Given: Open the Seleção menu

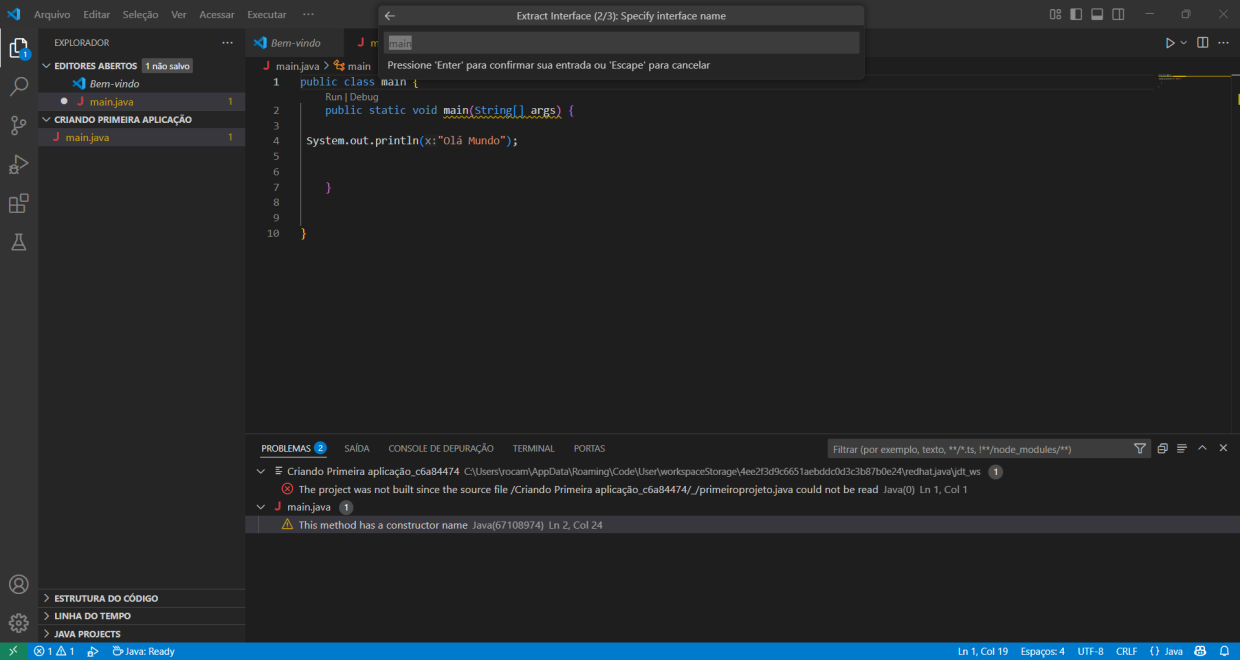Looking at the screenshot, I should pyautogui.click(x=141, y=15).
